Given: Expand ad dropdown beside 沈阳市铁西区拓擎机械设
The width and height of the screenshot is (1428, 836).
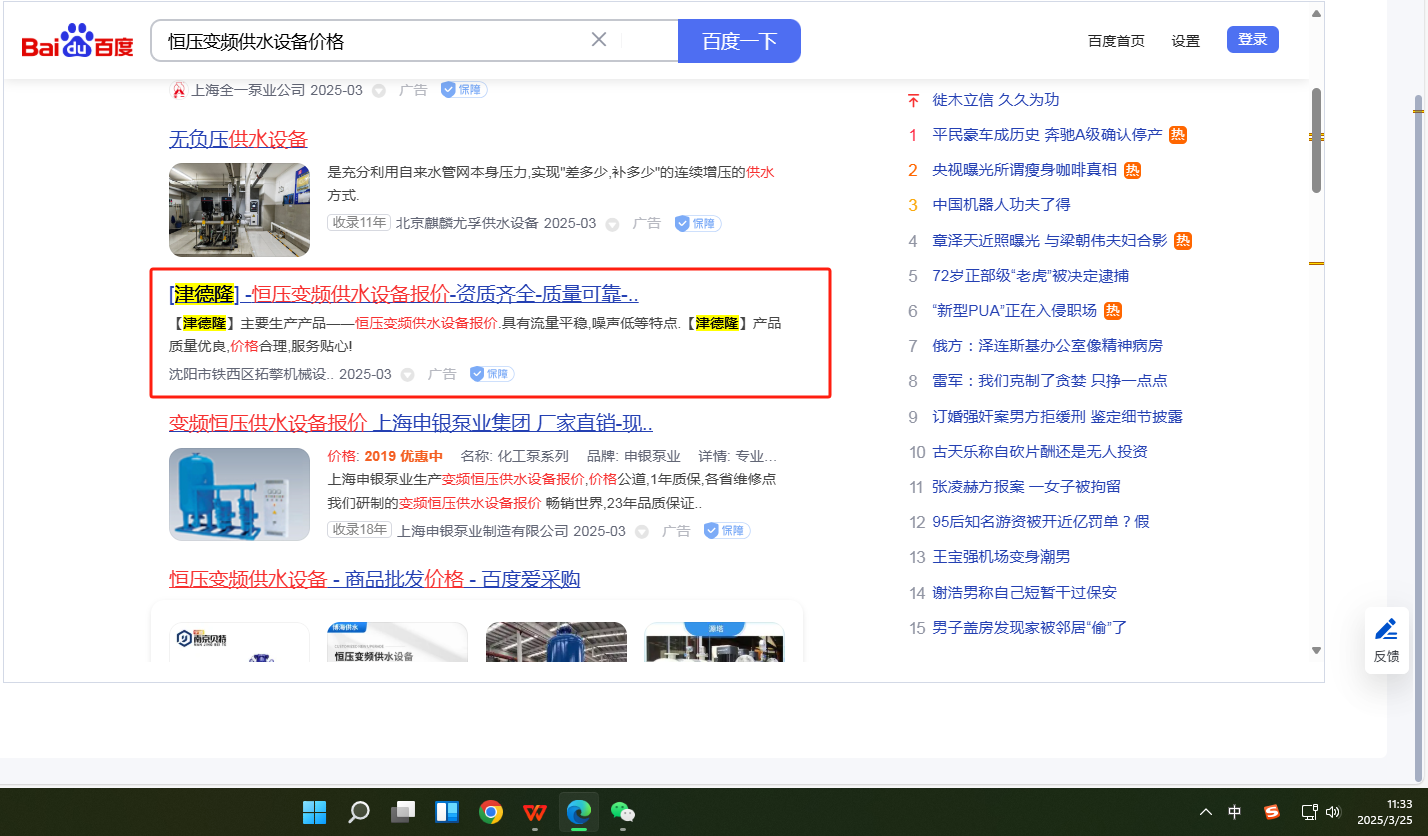Looking at the screenshot, I should (408, 375).
